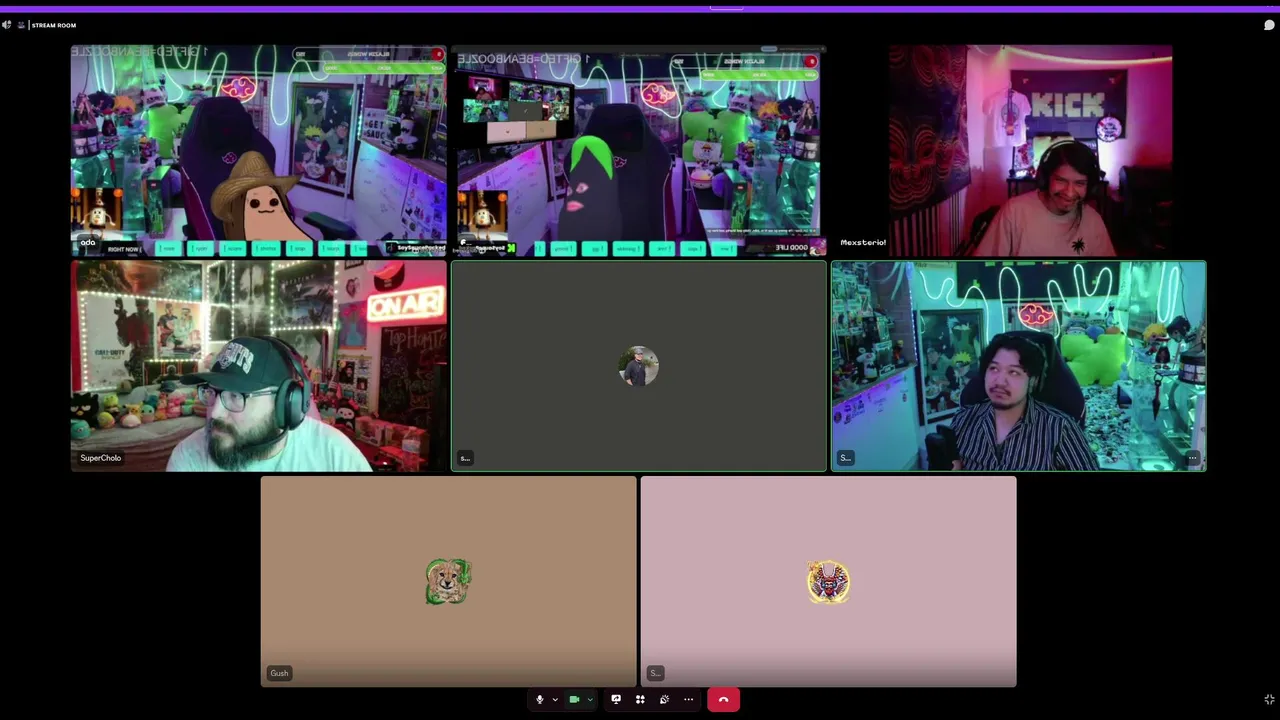Image resolution: width=1280 pixels, height=720 pixels.
Task: Mute the microphone
Action: (540, 699)
